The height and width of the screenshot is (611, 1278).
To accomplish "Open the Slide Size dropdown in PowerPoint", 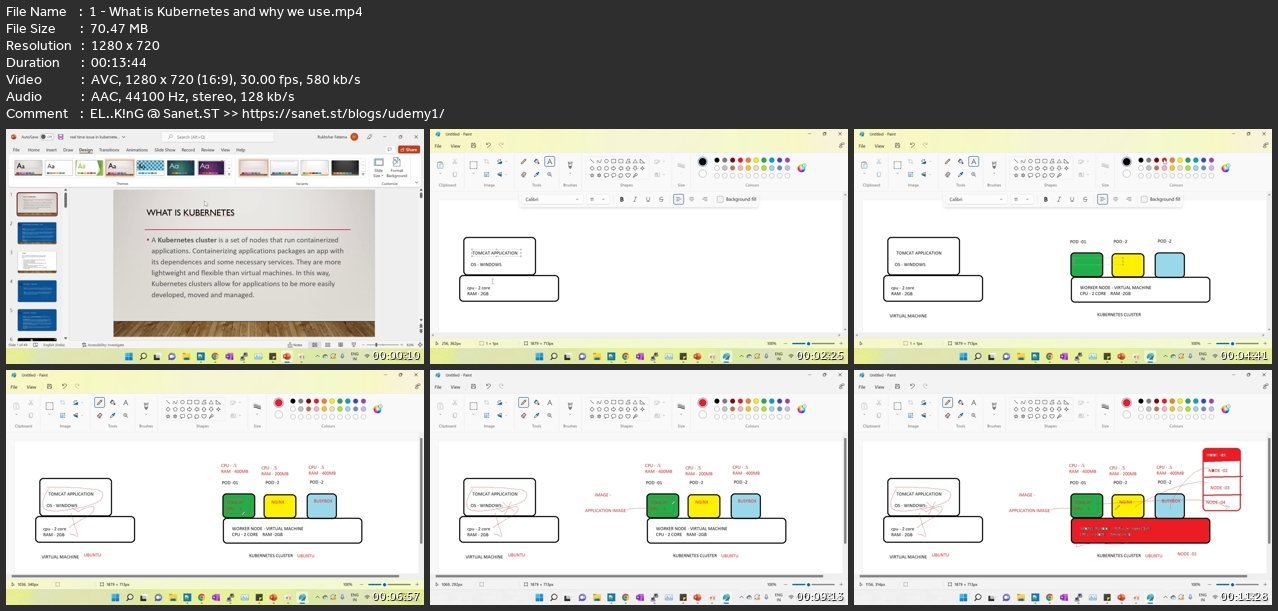I will (x=378, y=168).
